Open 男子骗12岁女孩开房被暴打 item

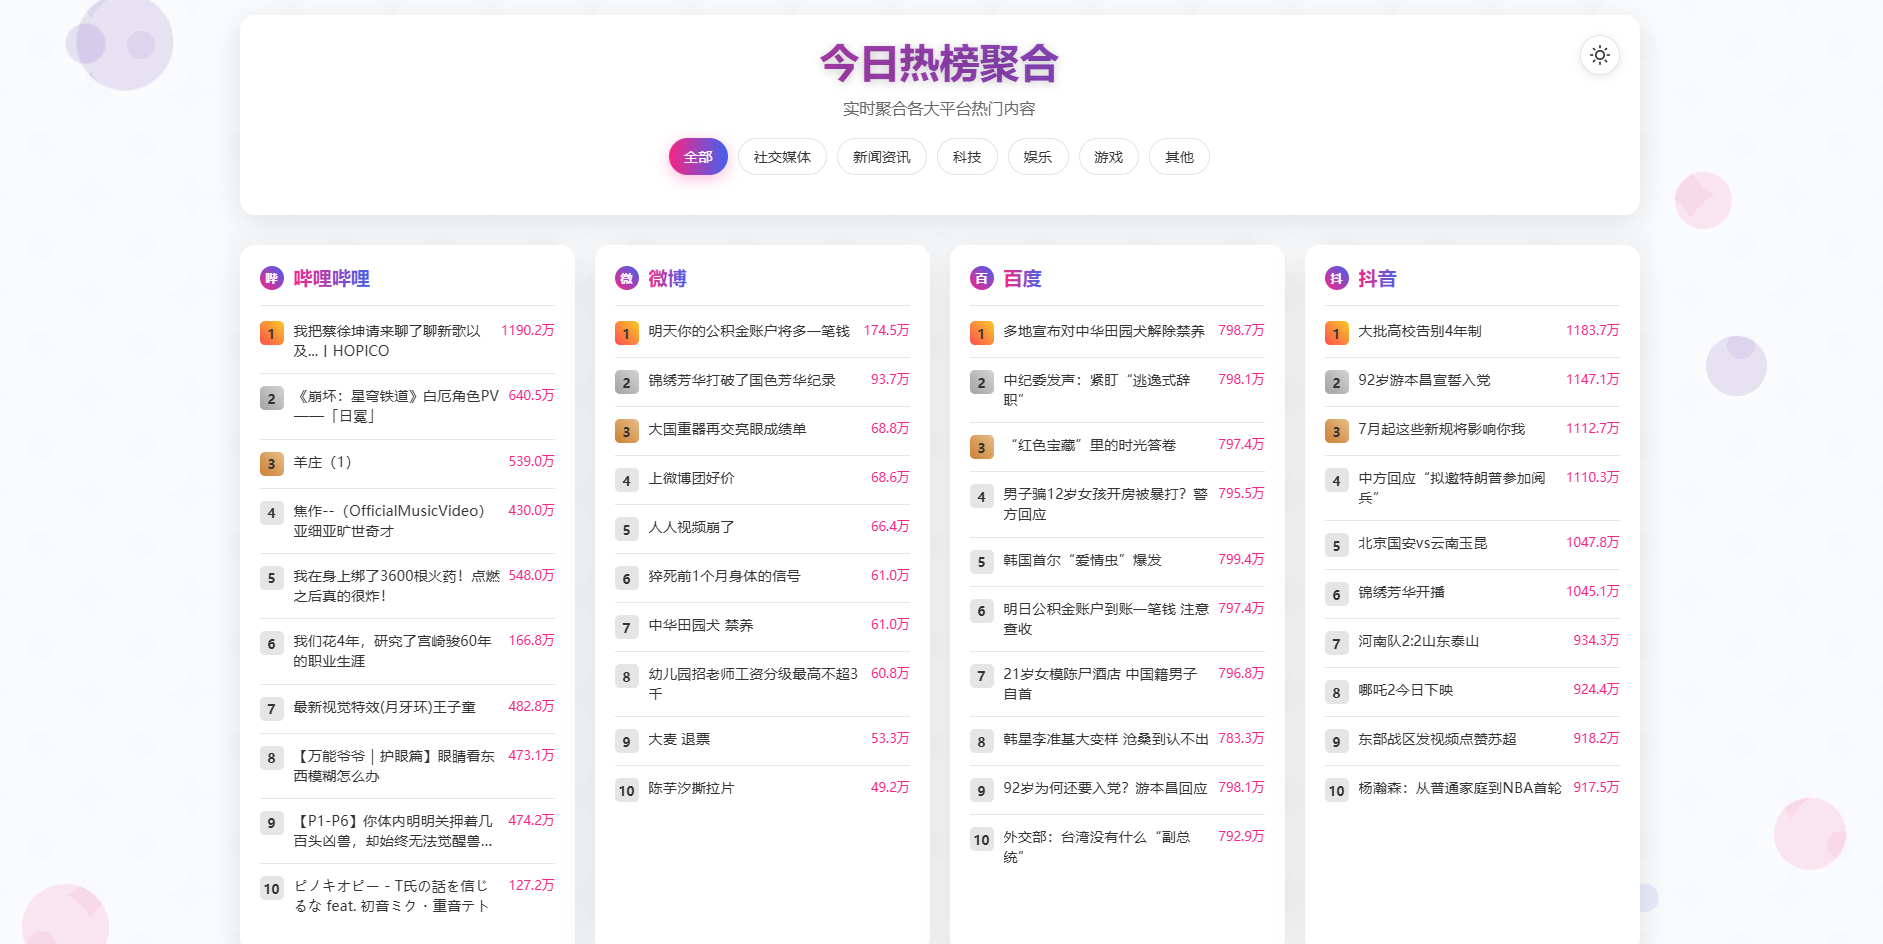pyautogui.click(x=1105, y=504)
